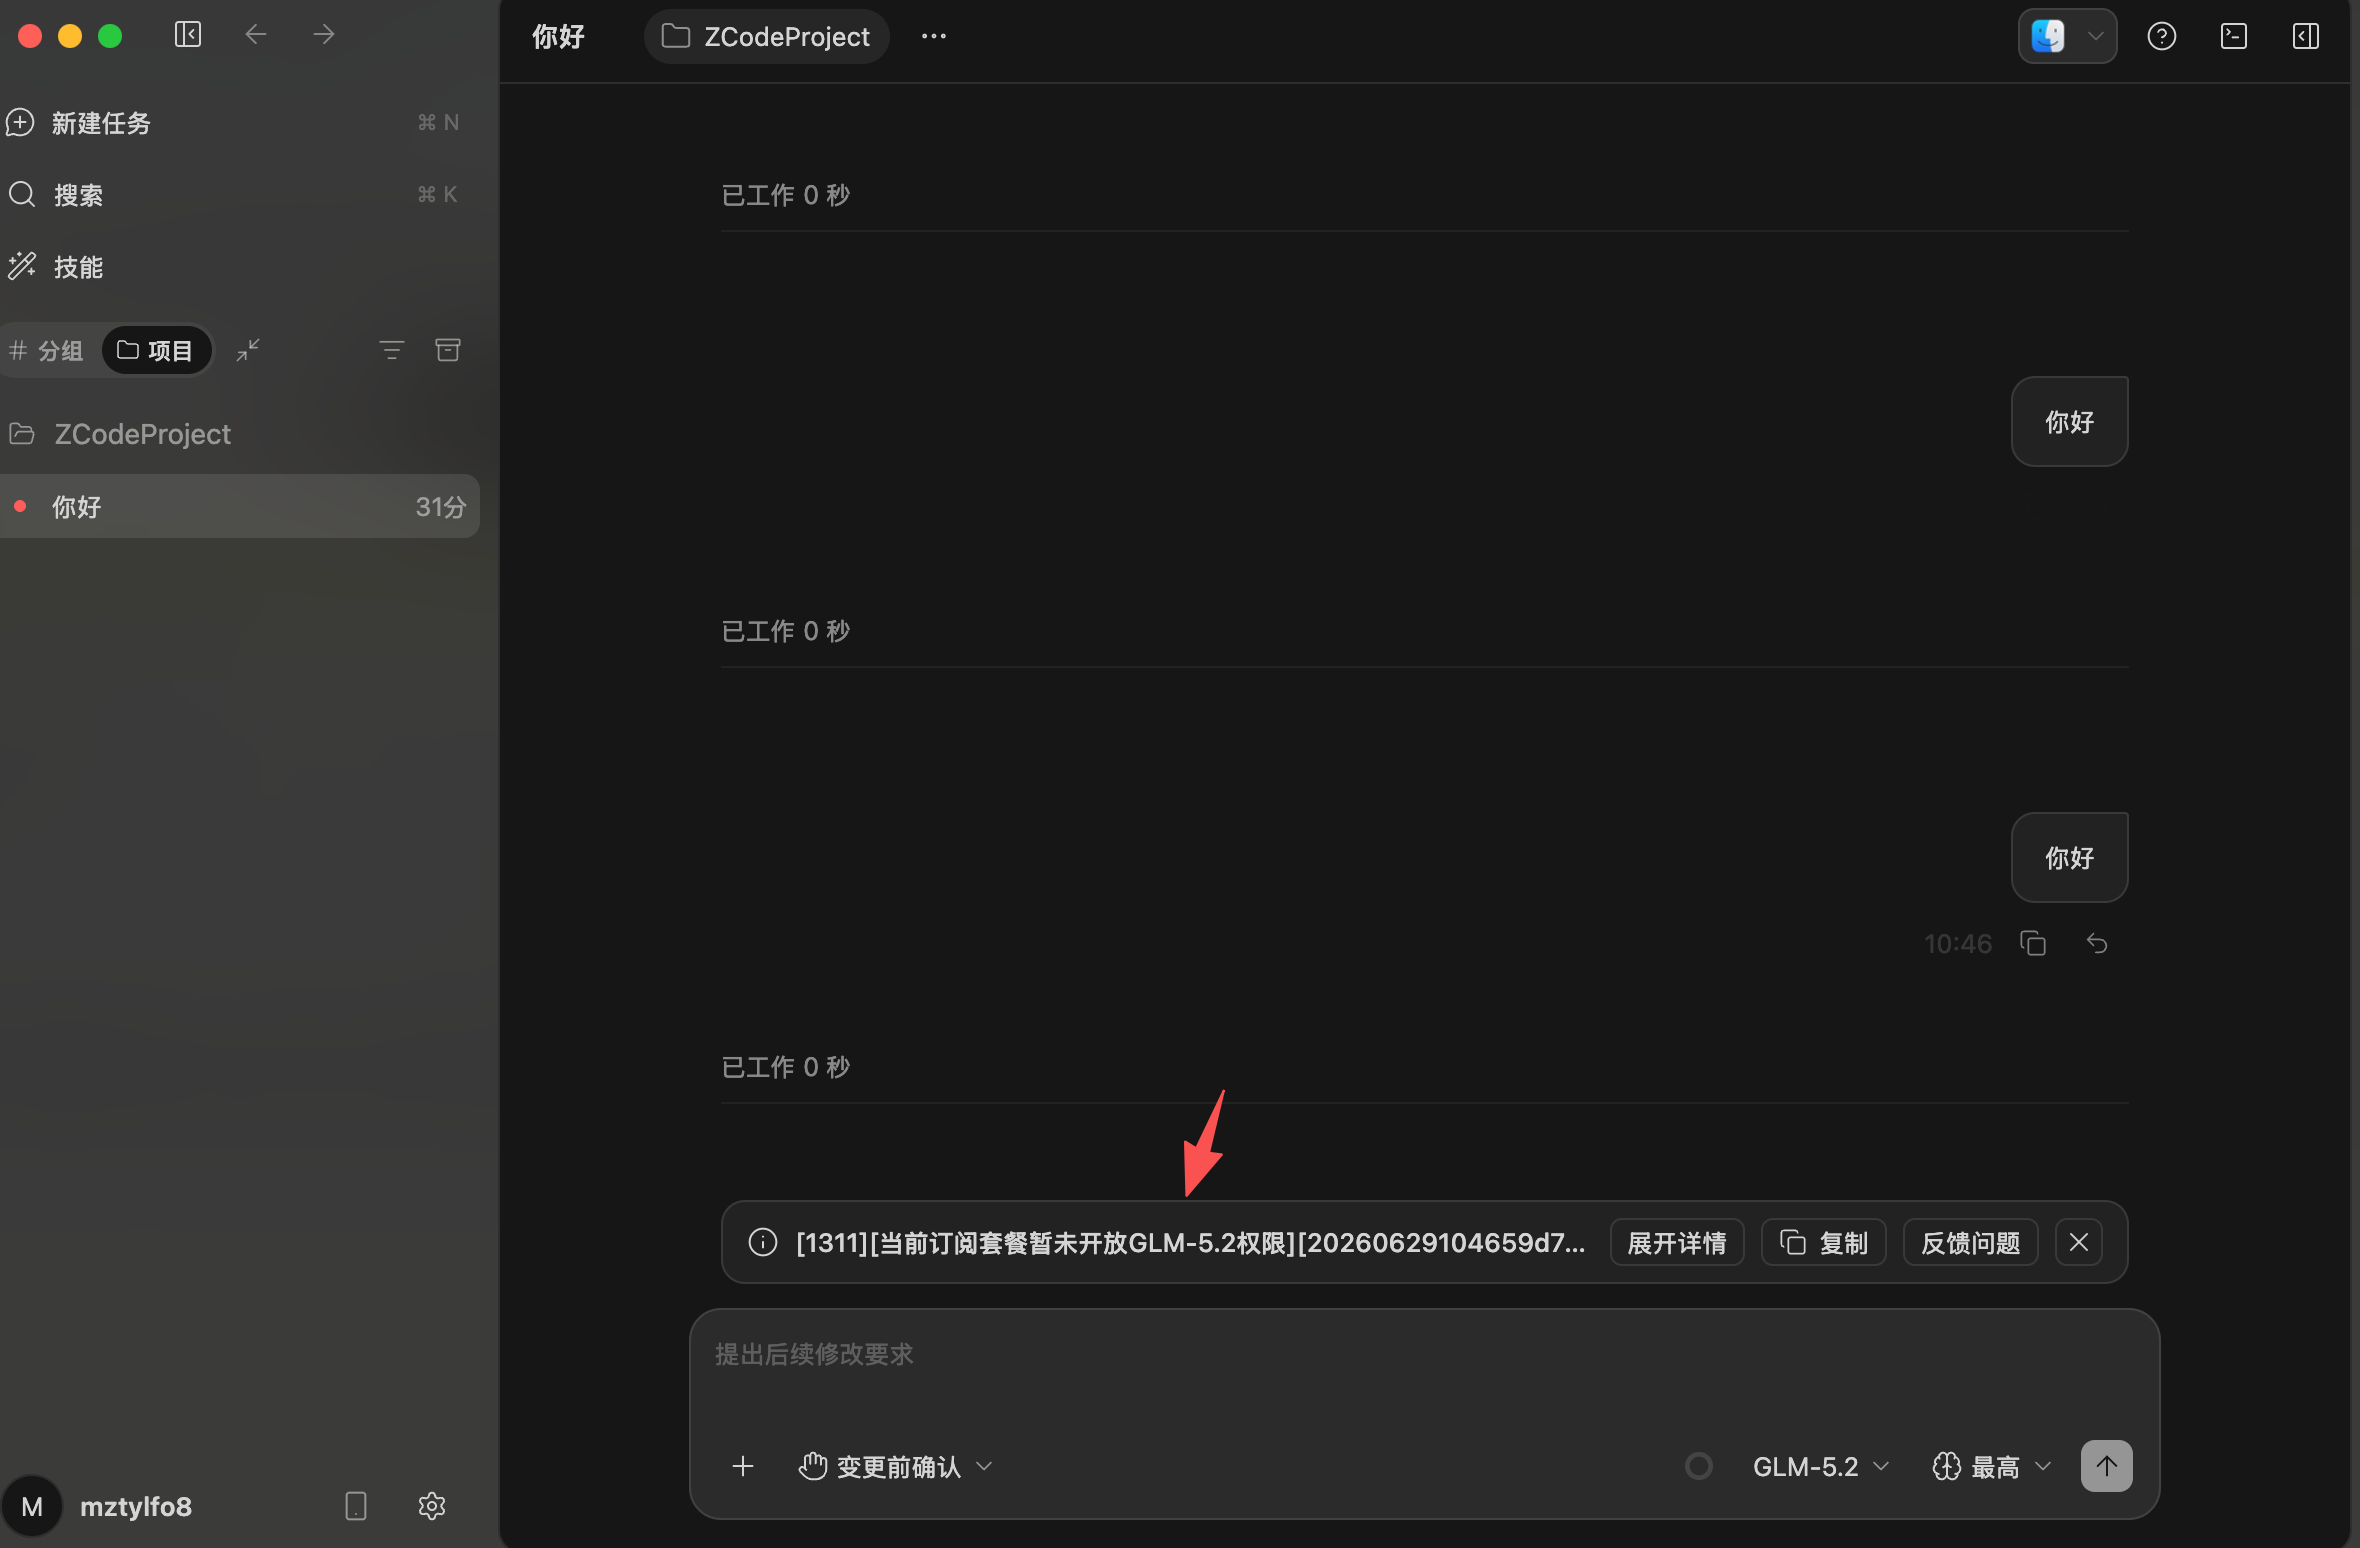Click the info icon in error banner

click(763, 1242)
